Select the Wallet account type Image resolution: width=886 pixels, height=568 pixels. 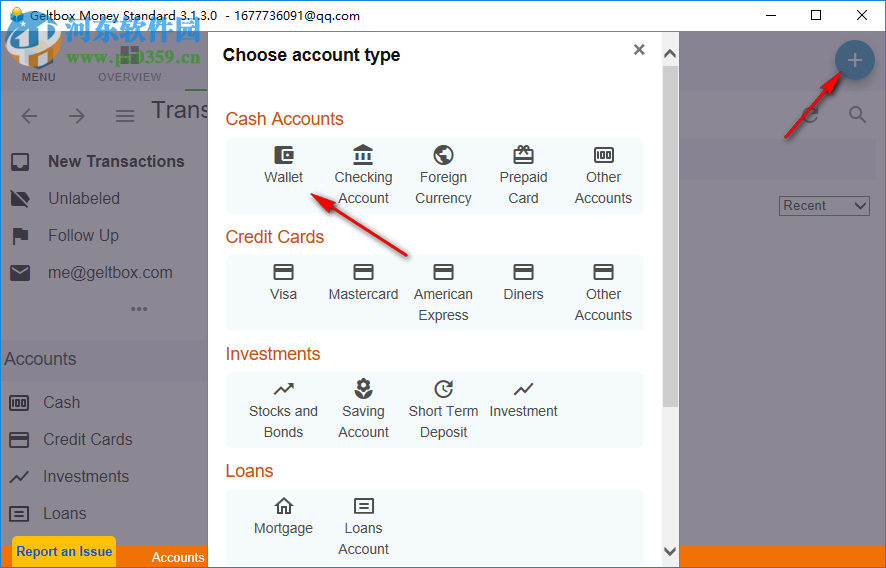[x=283, y=166]
